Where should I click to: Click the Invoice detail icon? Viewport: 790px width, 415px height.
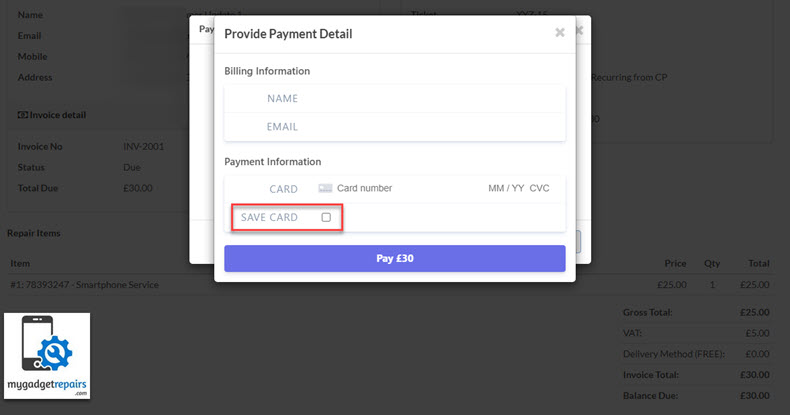tap(23, 115)
